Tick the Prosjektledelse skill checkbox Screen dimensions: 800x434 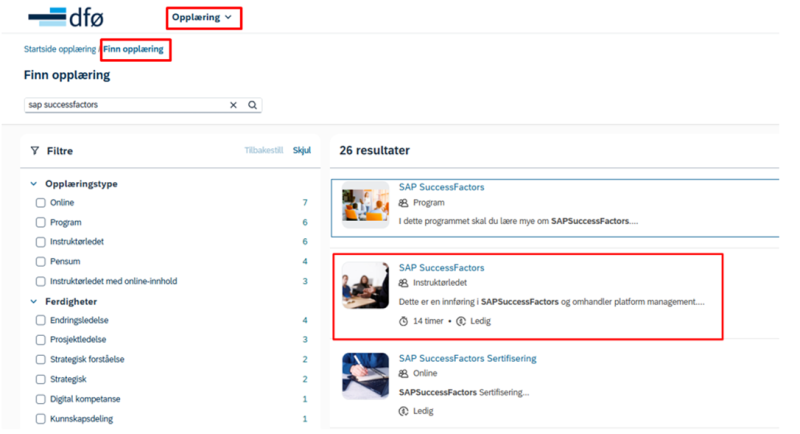[x=40, y=340]
